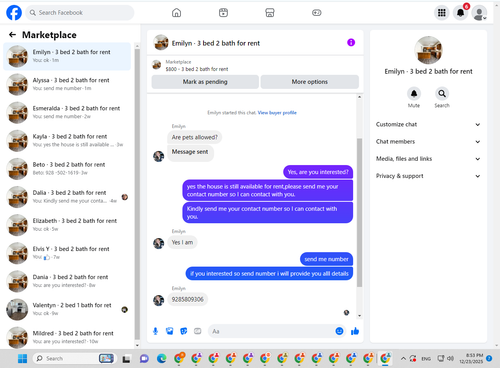Click the 'Are pets allowed?' message
This screenshot has height=368, width=500.
click(x=195, y=137)
